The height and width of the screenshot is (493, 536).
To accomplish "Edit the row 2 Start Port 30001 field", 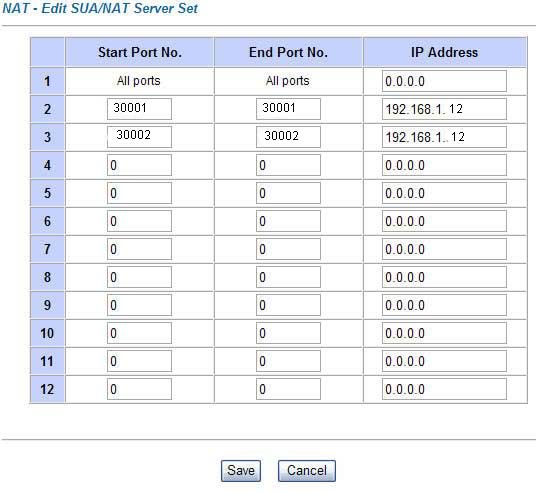I will click(x=139, y=109).
